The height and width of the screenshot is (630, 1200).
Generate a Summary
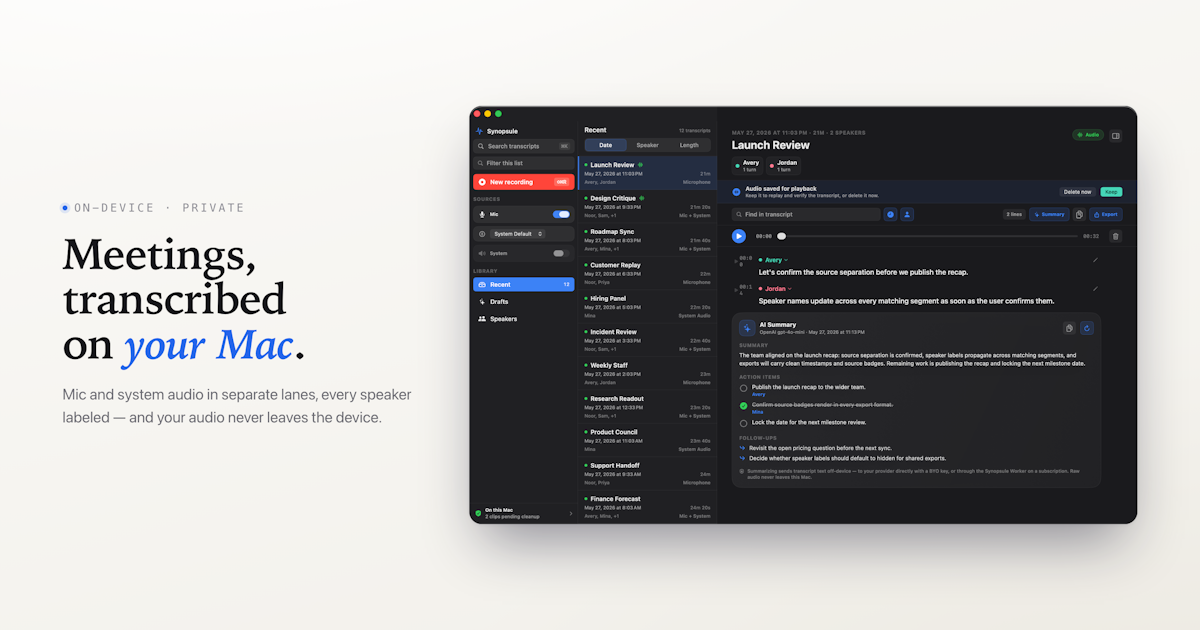pyautogui.click(x=1049, y=214)
